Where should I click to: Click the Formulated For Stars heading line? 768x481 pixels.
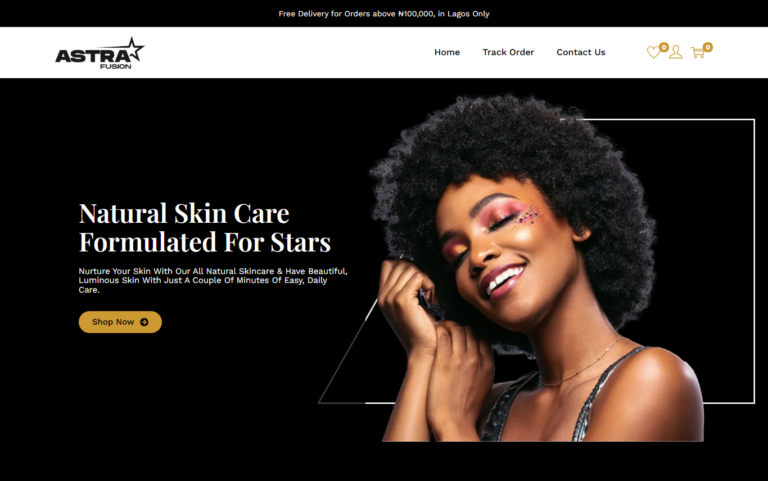tap(205, 242)
